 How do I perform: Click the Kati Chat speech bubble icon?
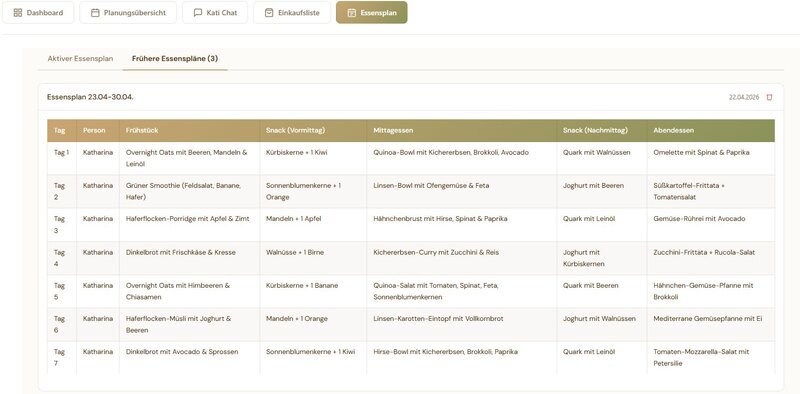coord(198,13)
